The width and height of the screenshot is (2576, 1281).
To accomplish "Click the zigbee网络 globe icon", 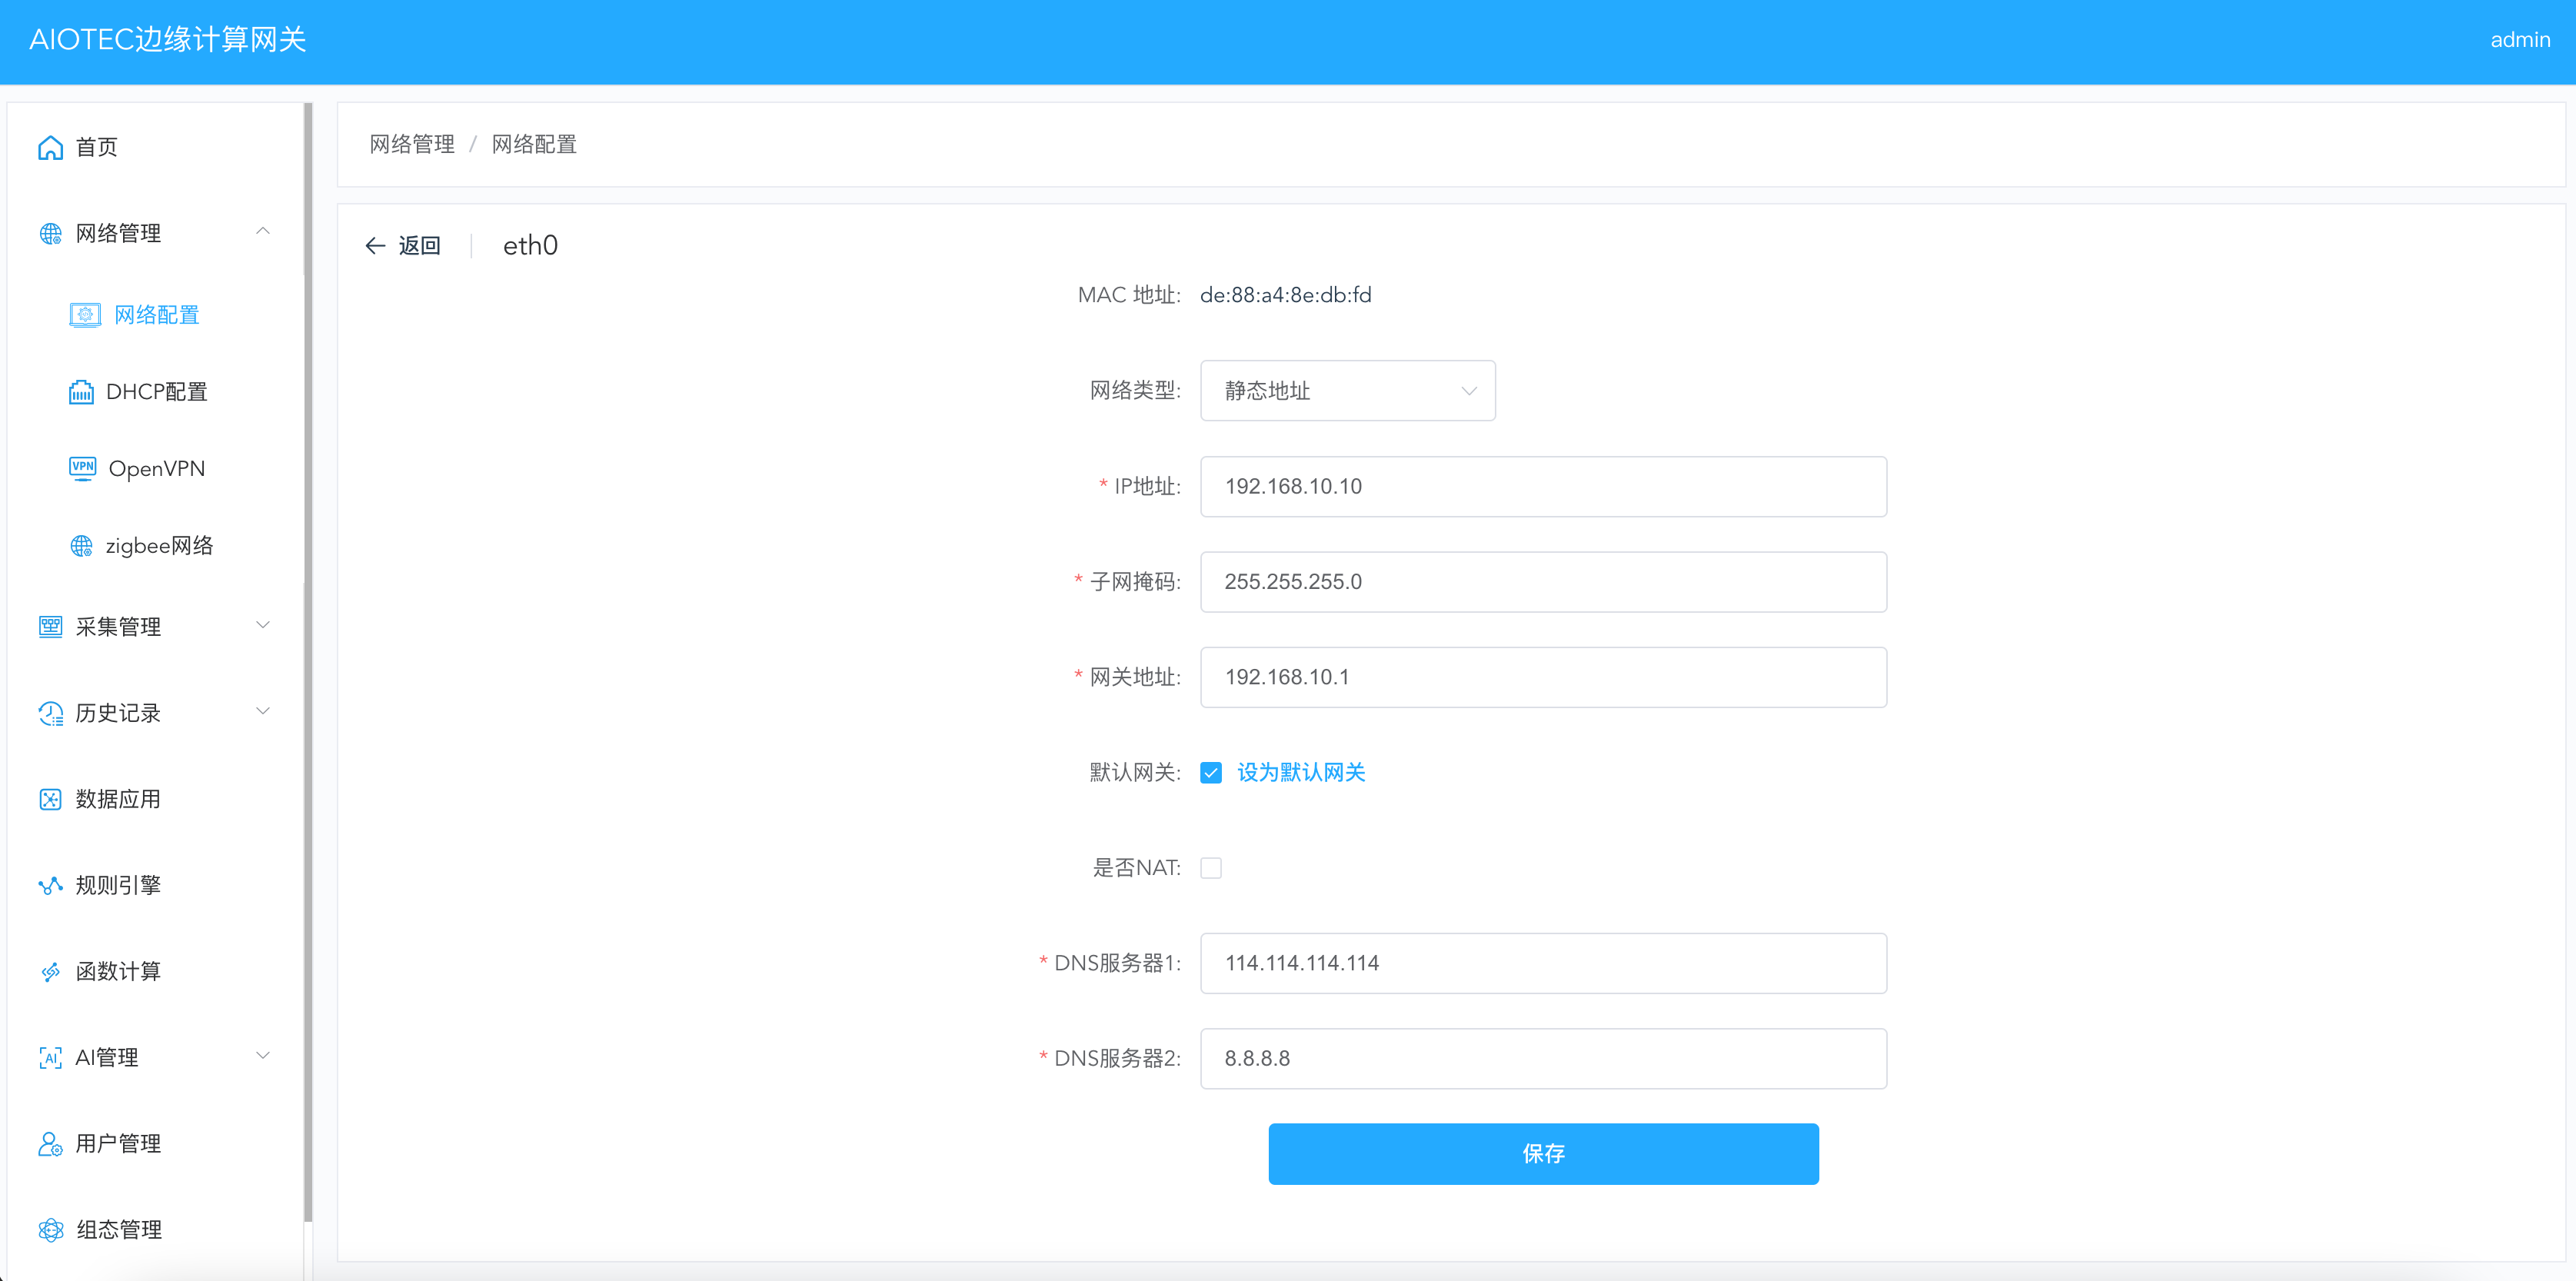I will click(x=81, y=546).
